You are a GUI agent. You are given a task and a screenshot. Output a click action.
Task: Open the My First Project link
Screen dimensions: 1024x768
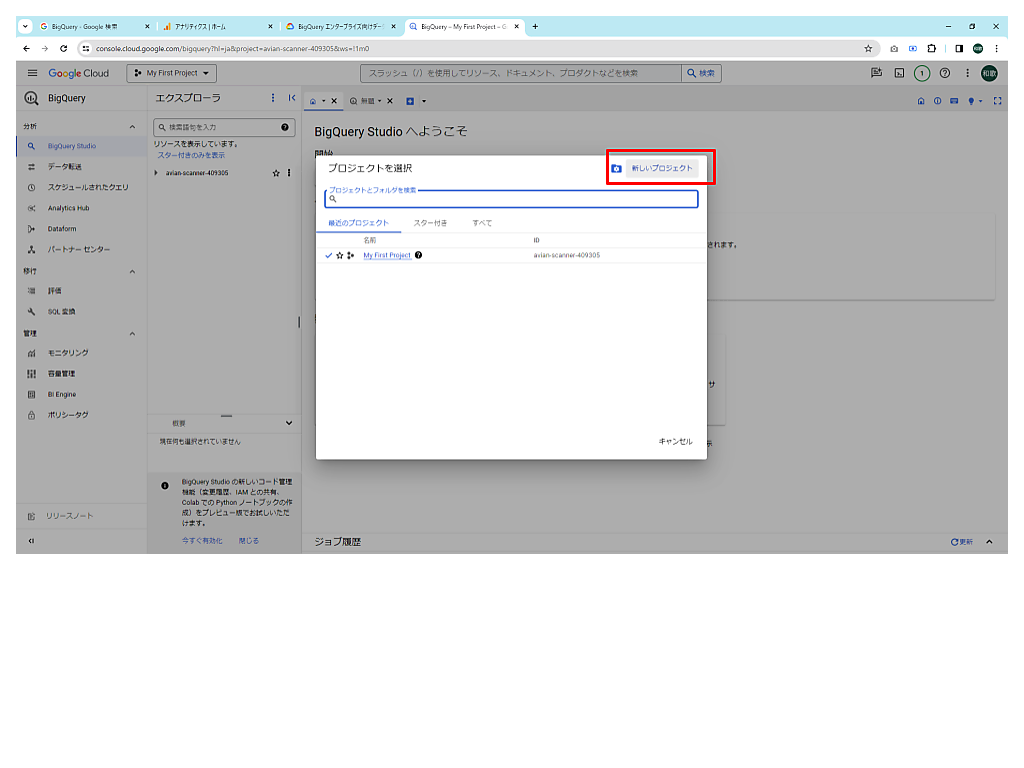point(386,256)
